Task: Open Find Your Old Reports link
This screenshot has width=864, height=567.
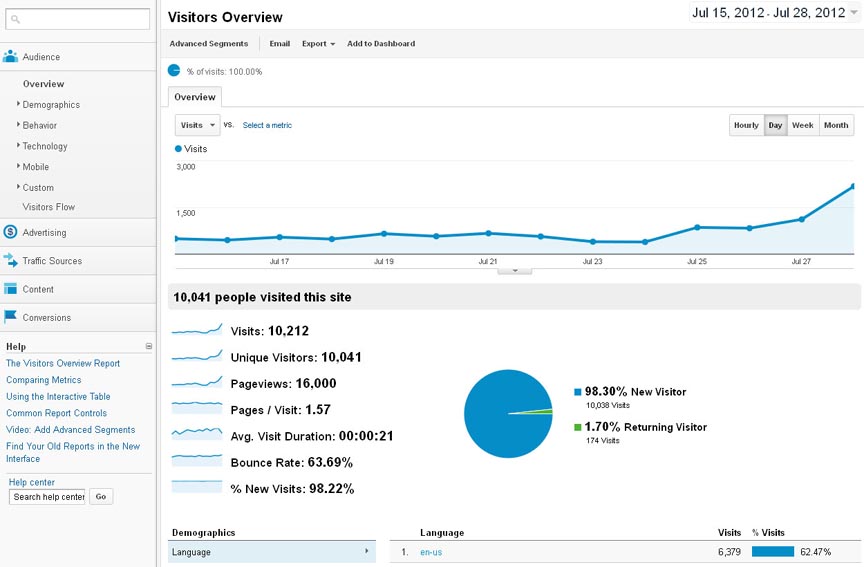Action: click(x=73, y=452)
